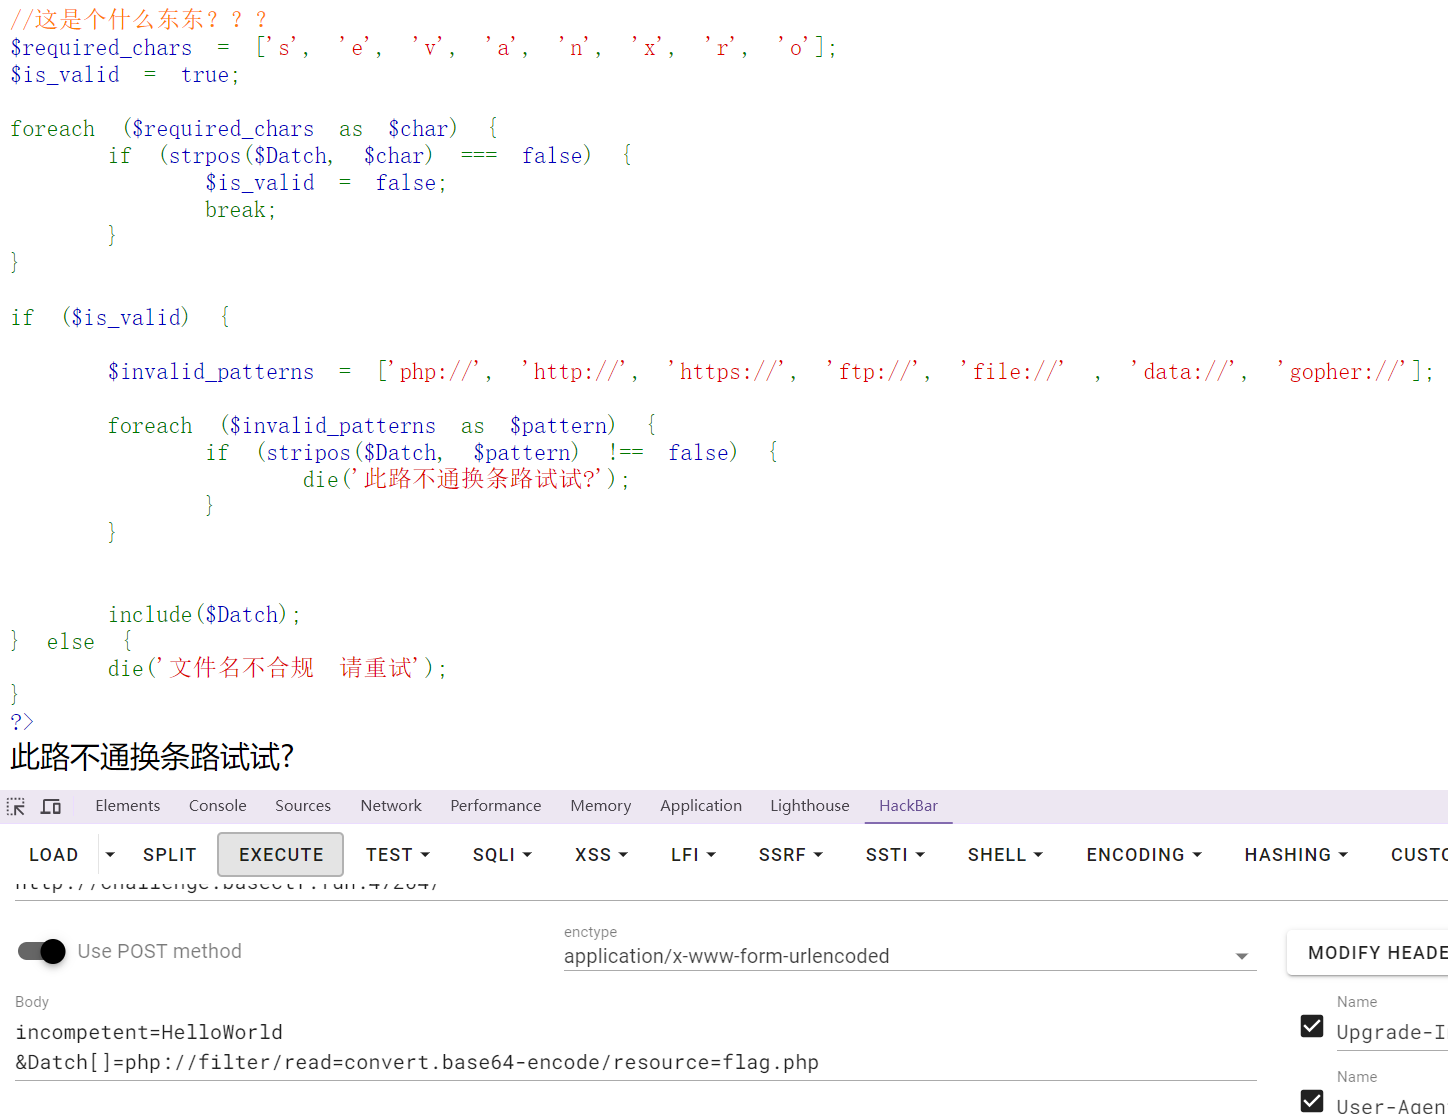Click the output text '此路不通换条路试试?'
The image size is (1448, 1114).
point(152,757)
